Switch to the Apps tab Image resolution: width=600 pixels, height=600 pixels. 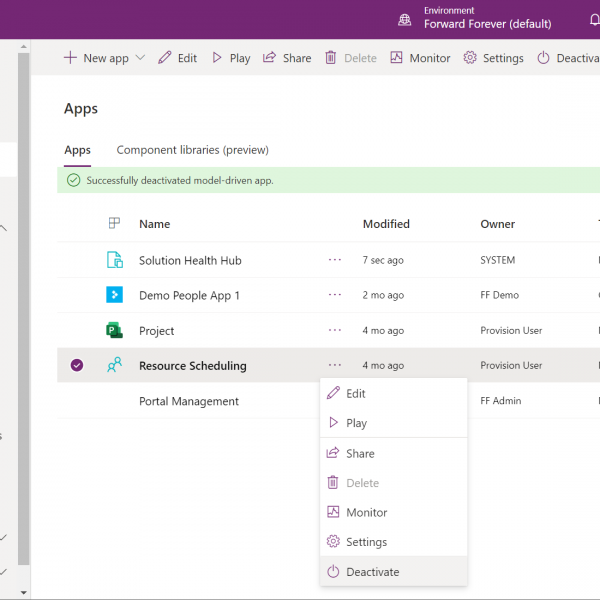(77, 150)
